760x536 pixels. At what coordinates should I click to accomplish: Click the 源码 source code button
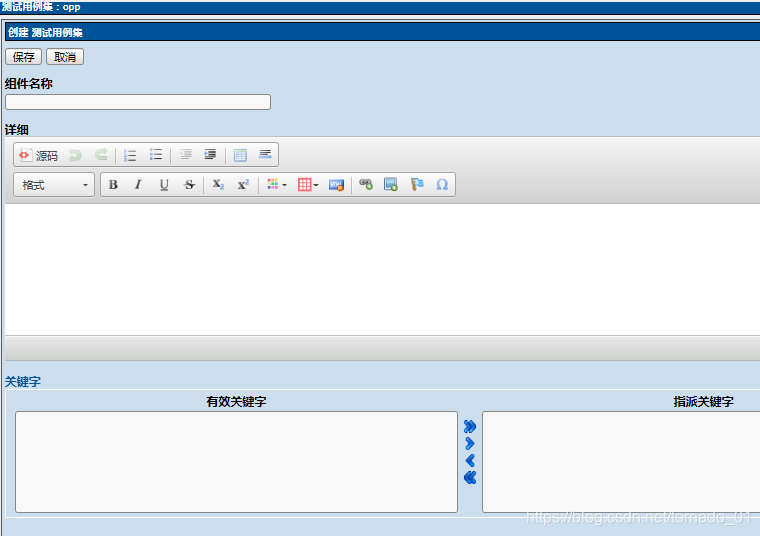tap(38, 155)
